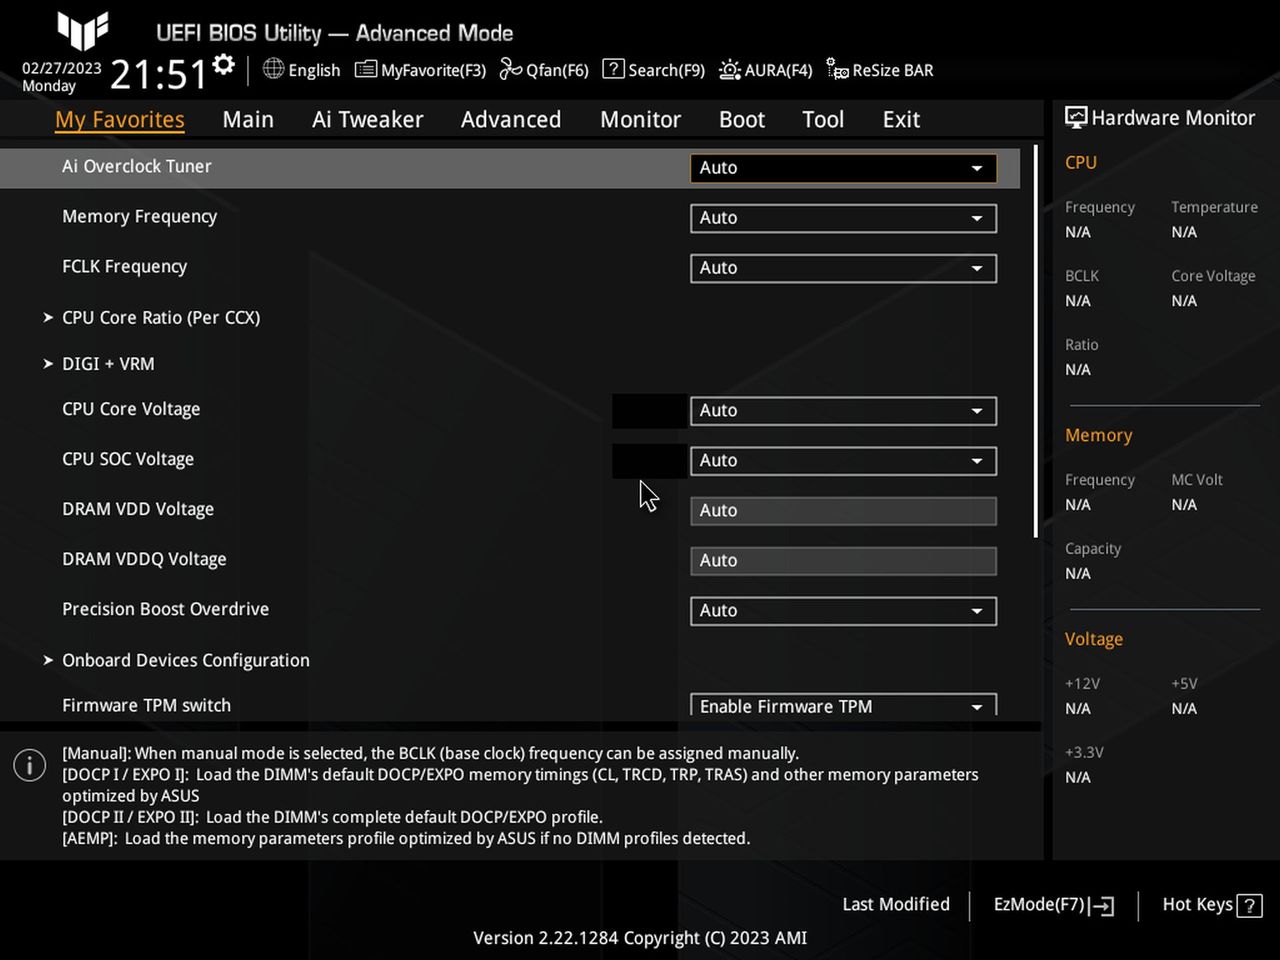1280x960 pixels.
Task: Switch to the Exit tab
Action: (901, 120)
